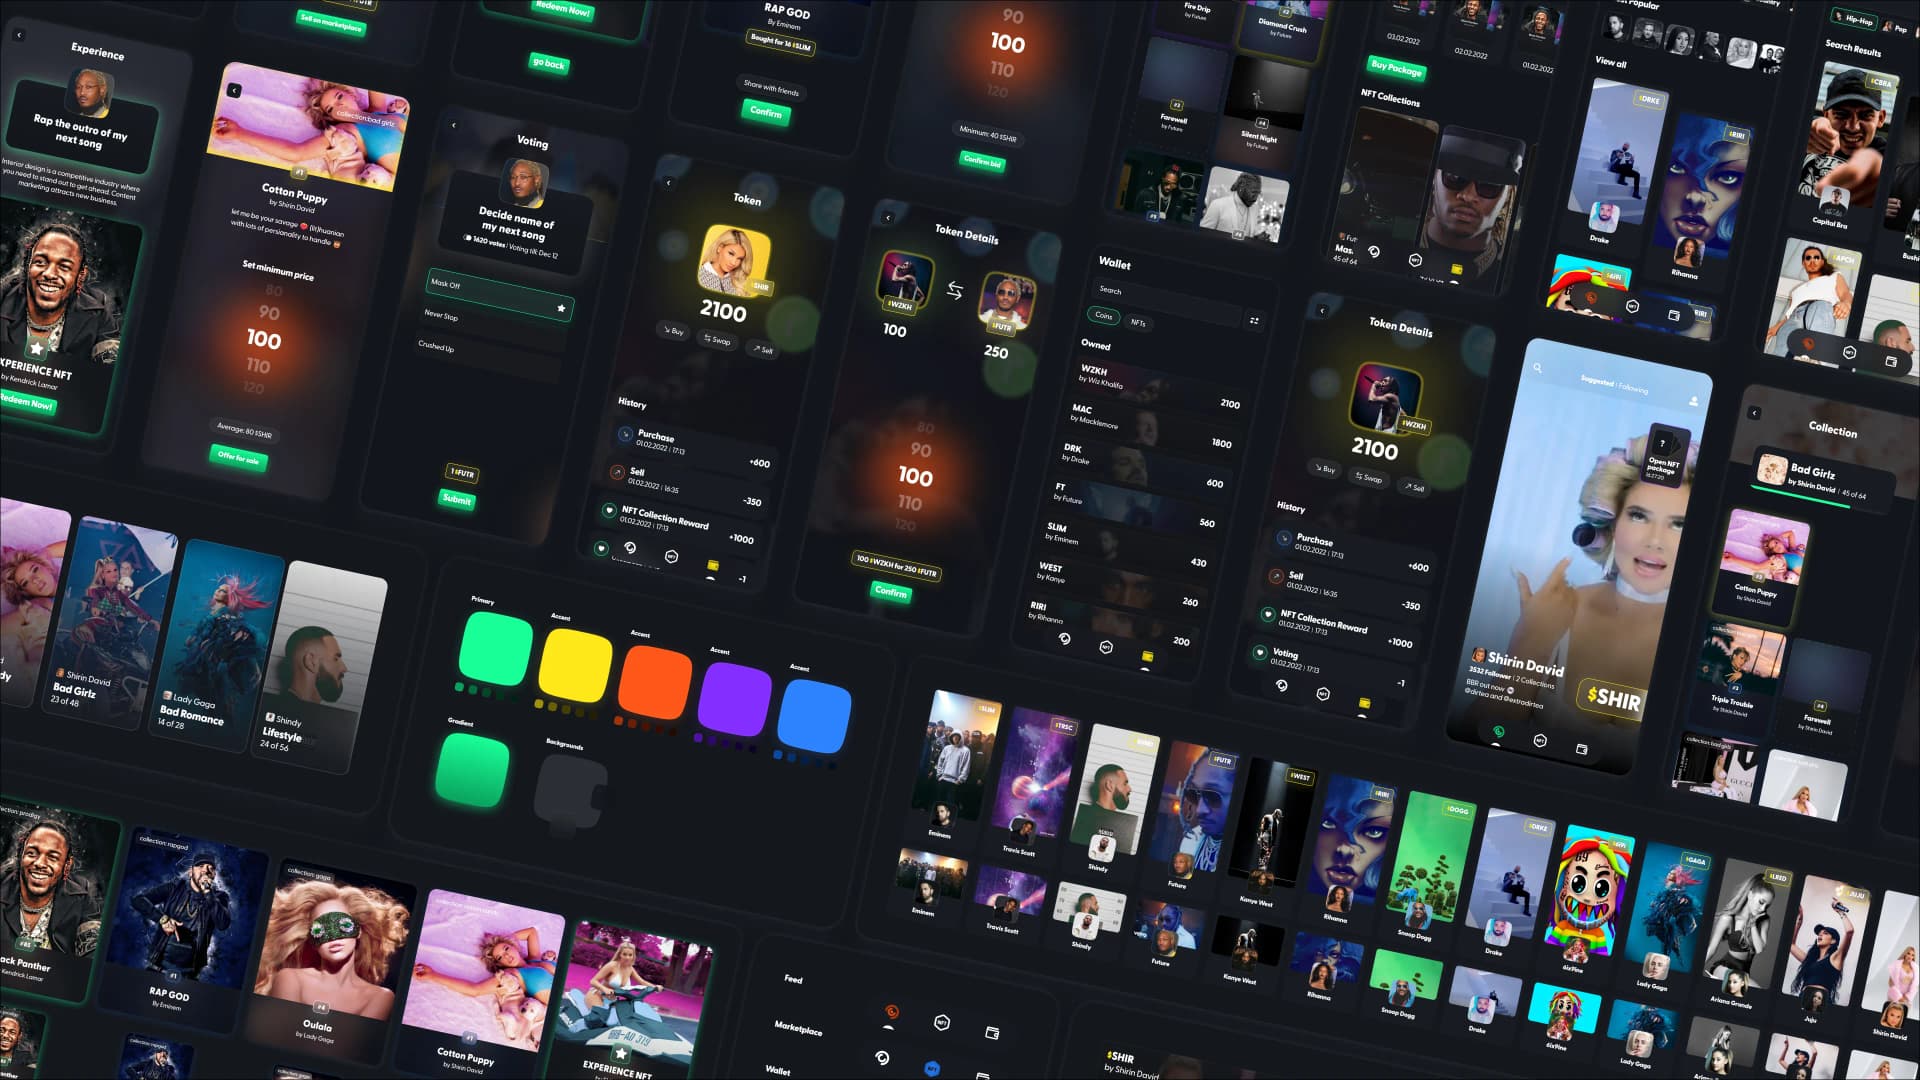
Task: Pick the dark Background swatch
Action: (x=571, y=793)
